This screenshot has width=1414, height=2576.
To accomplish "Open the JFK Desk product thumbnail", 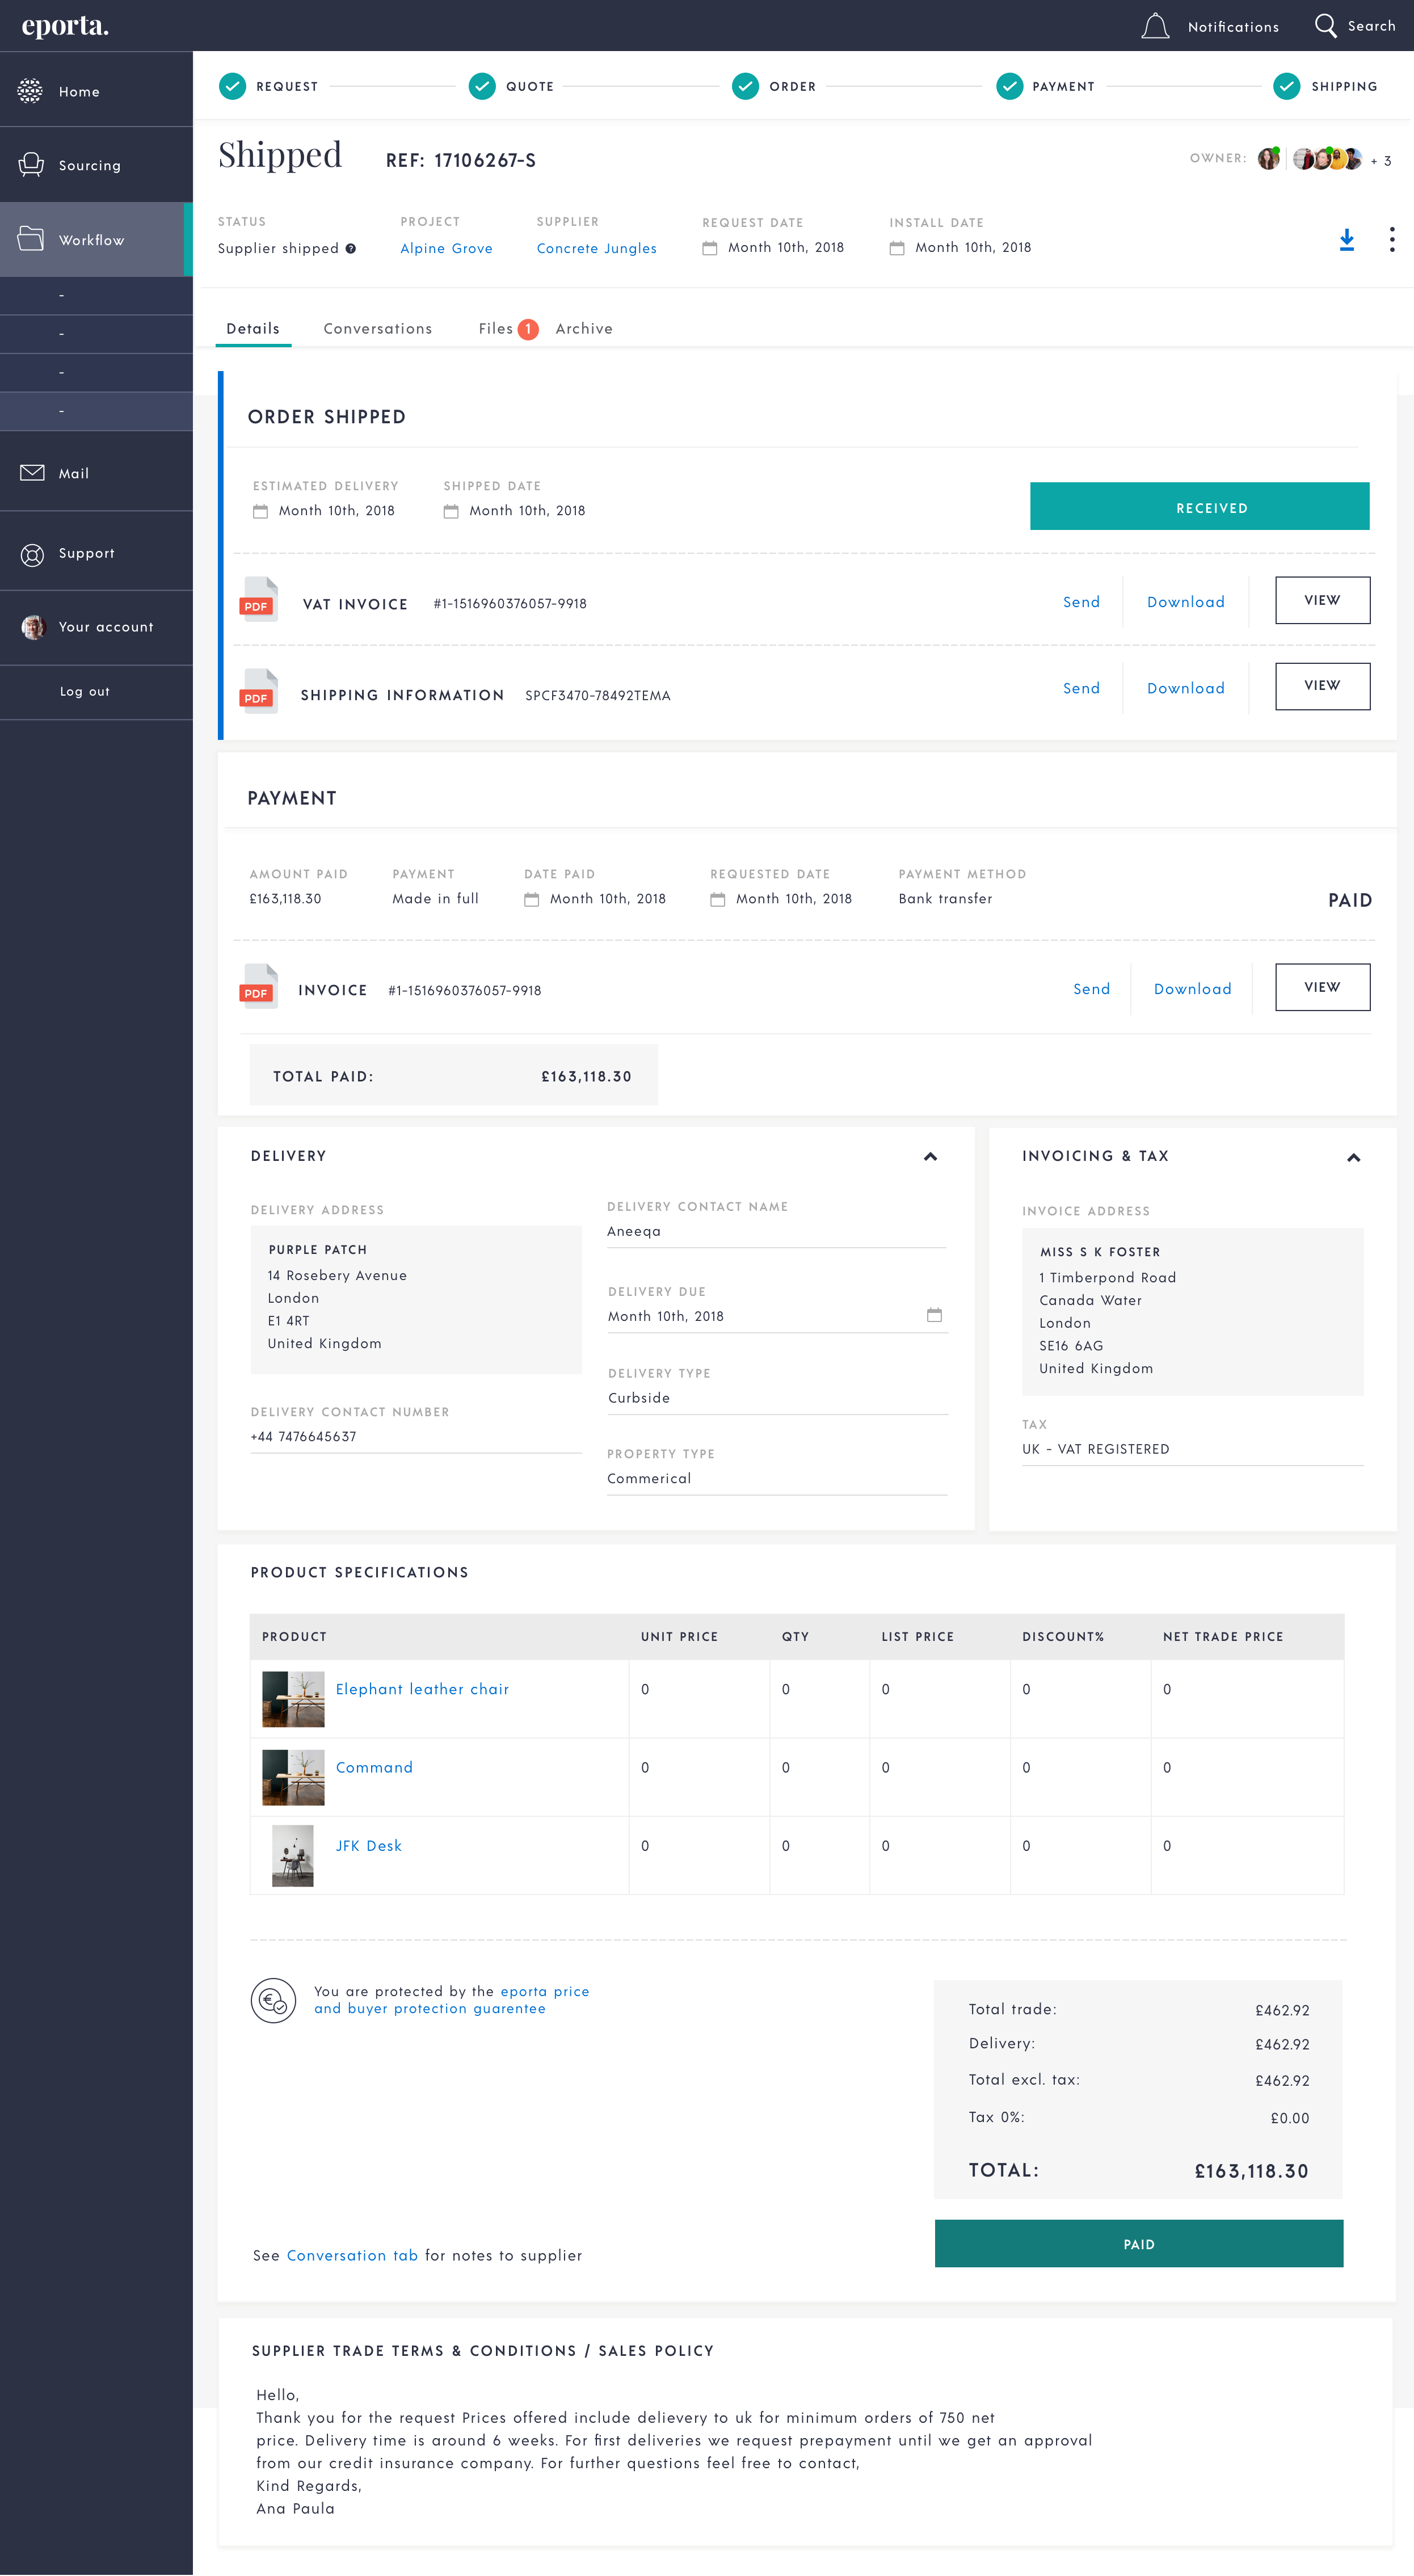I will click(x=292, y=1855).
